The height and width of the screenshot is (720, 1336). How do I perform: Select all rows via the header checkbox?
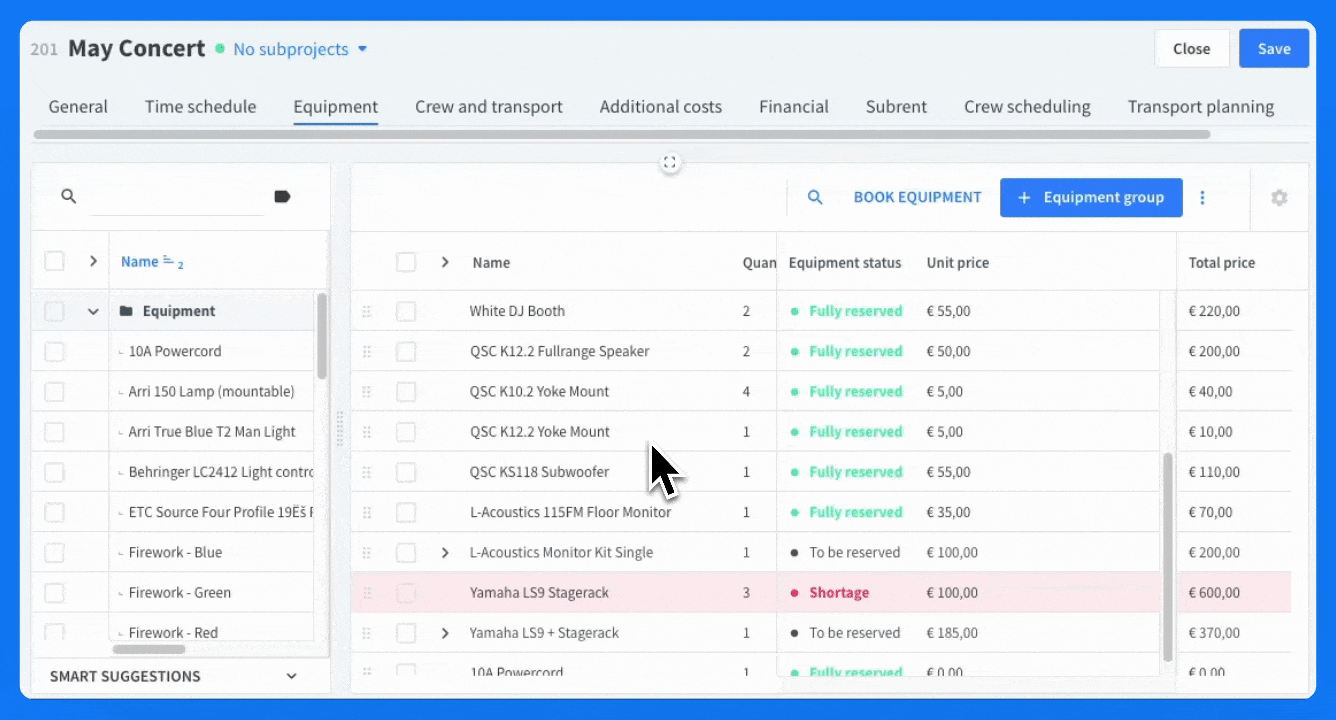tap(406, 262)
